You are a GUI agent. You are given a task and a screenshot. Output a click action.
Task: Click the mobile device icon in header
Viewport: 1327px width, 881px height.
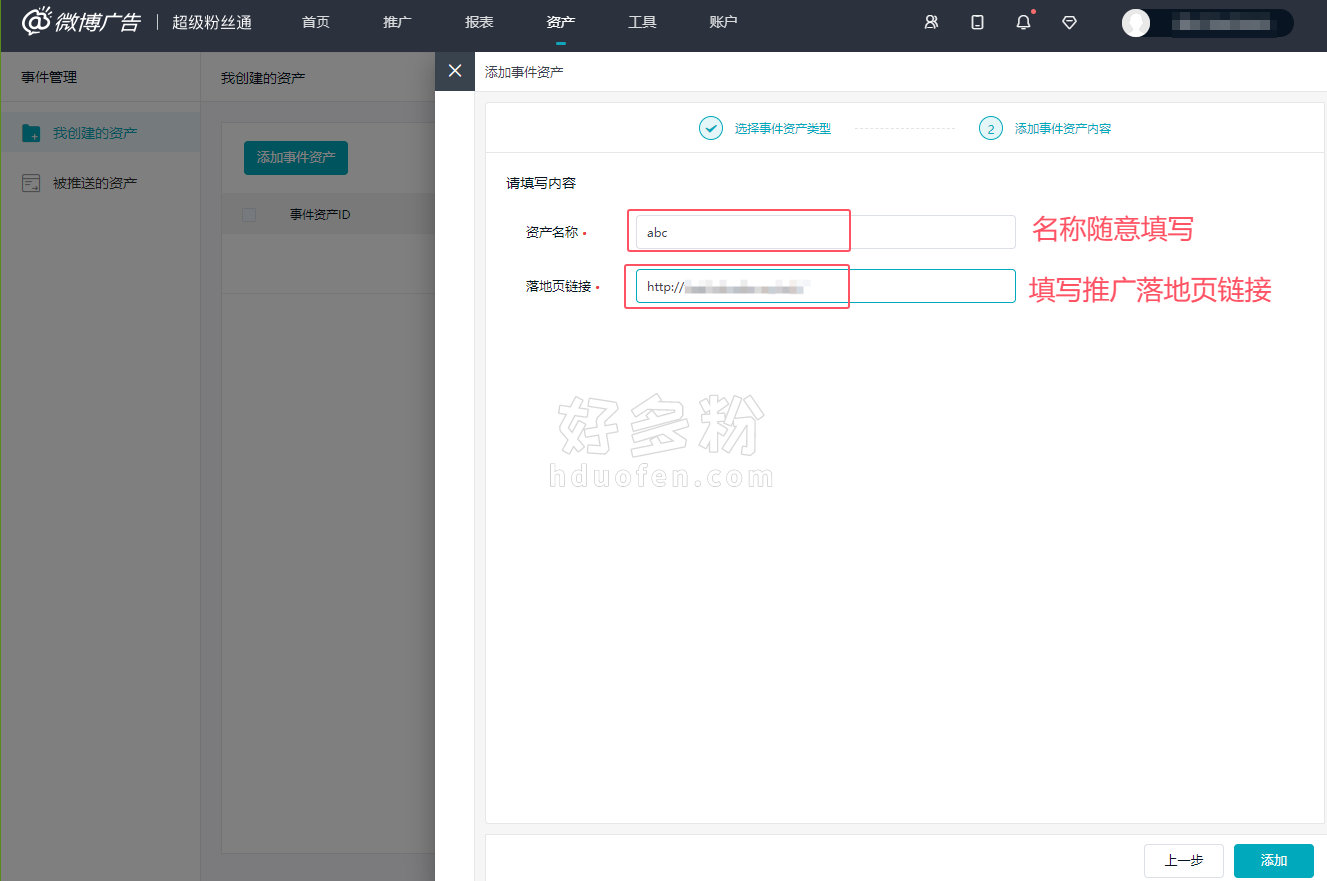pyautogui.click(x=977, y=22)
